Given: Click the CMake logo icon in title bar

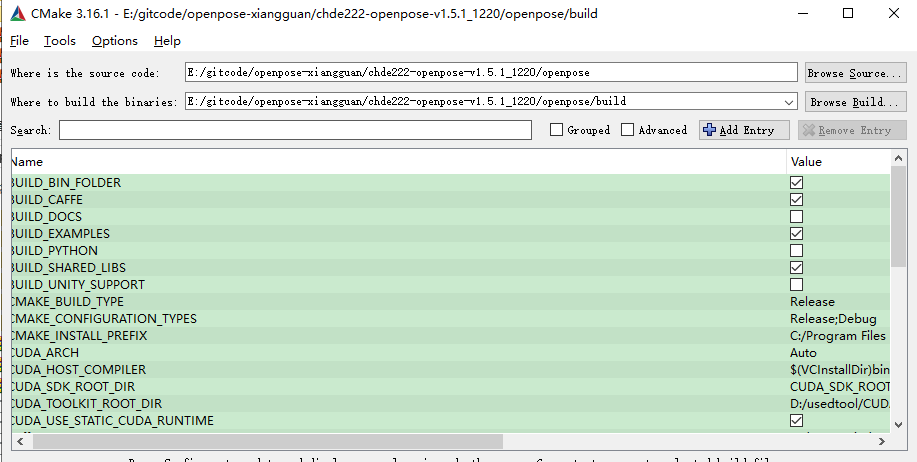Looking at the screenshot, I should (x=18, y=13).
